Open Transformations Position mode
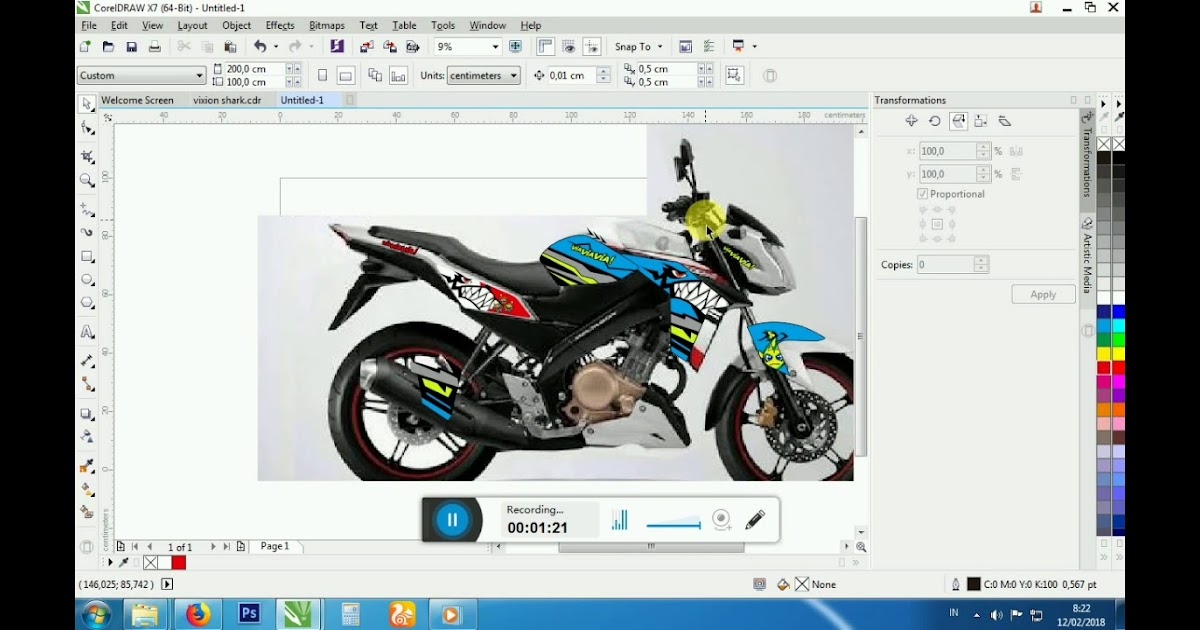 pos(911,121)
